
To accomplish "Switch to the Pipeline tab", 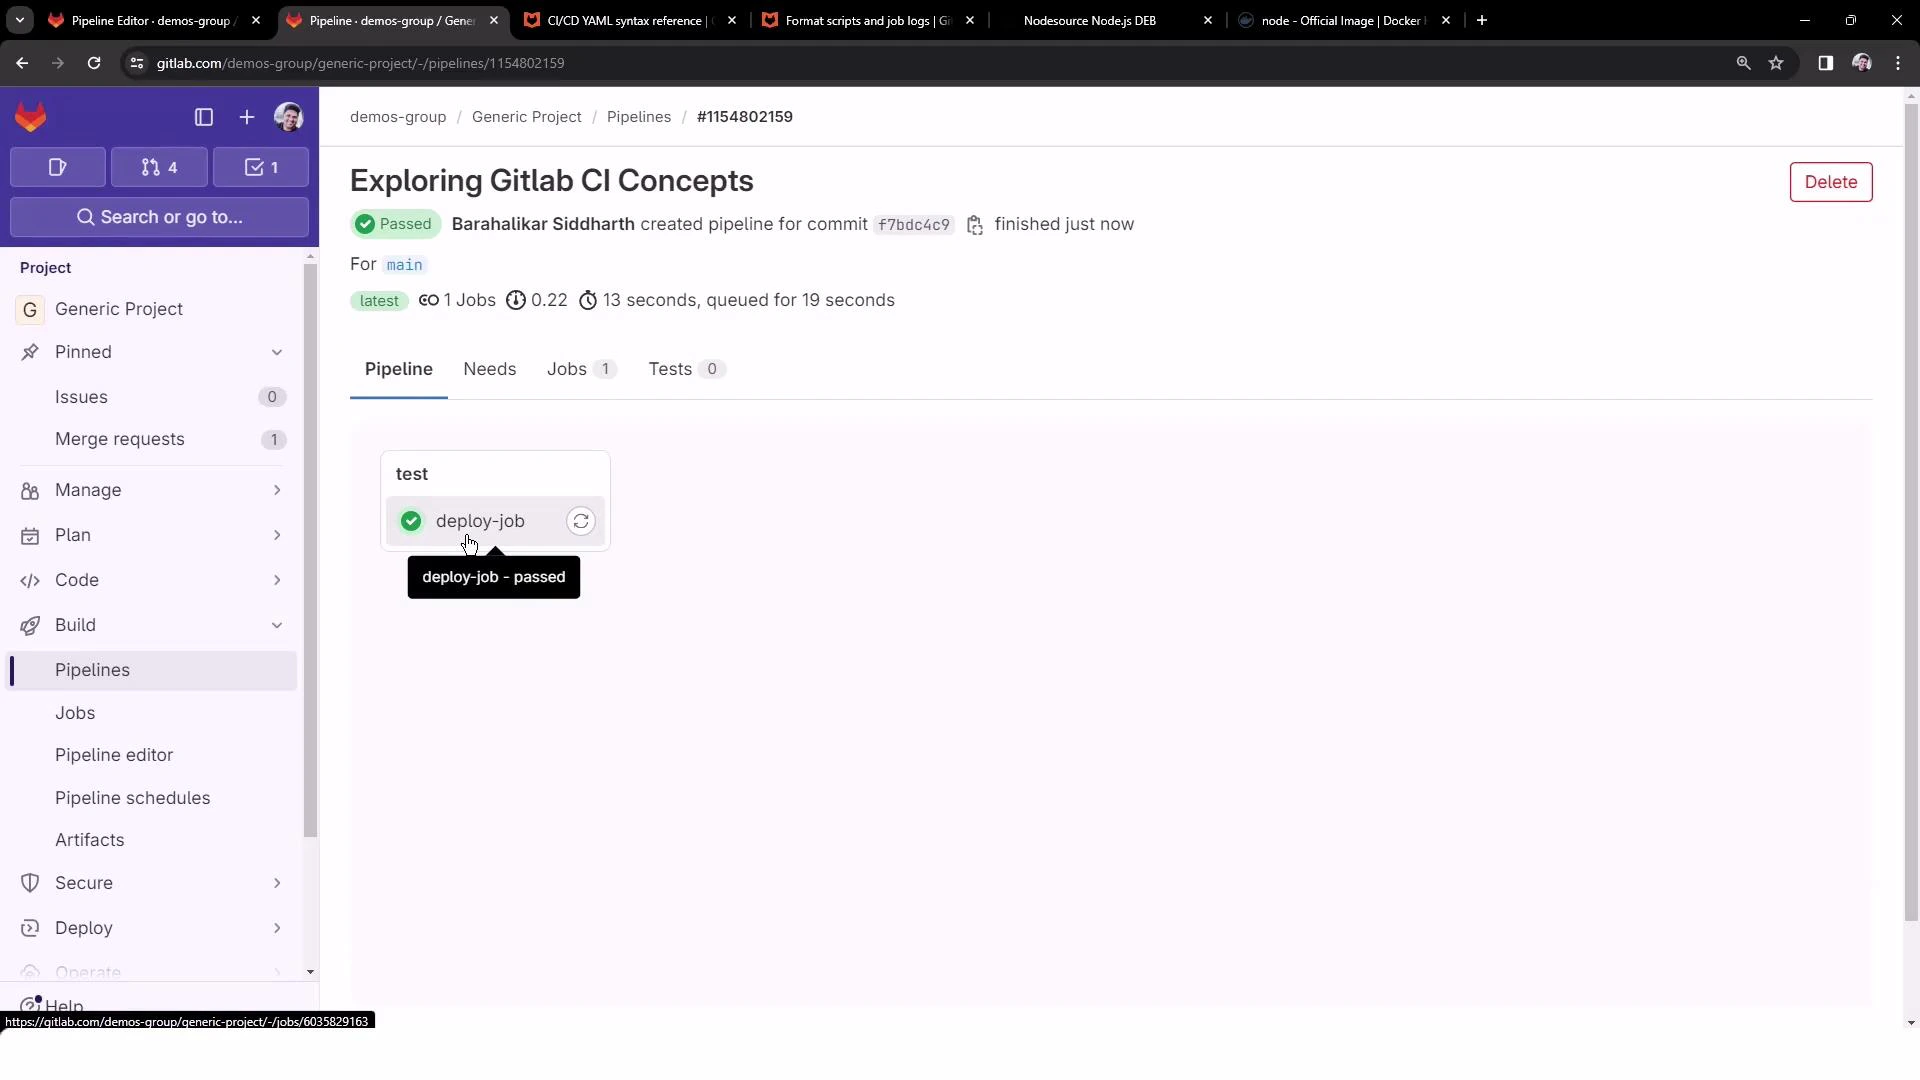I will click(399, 369).
